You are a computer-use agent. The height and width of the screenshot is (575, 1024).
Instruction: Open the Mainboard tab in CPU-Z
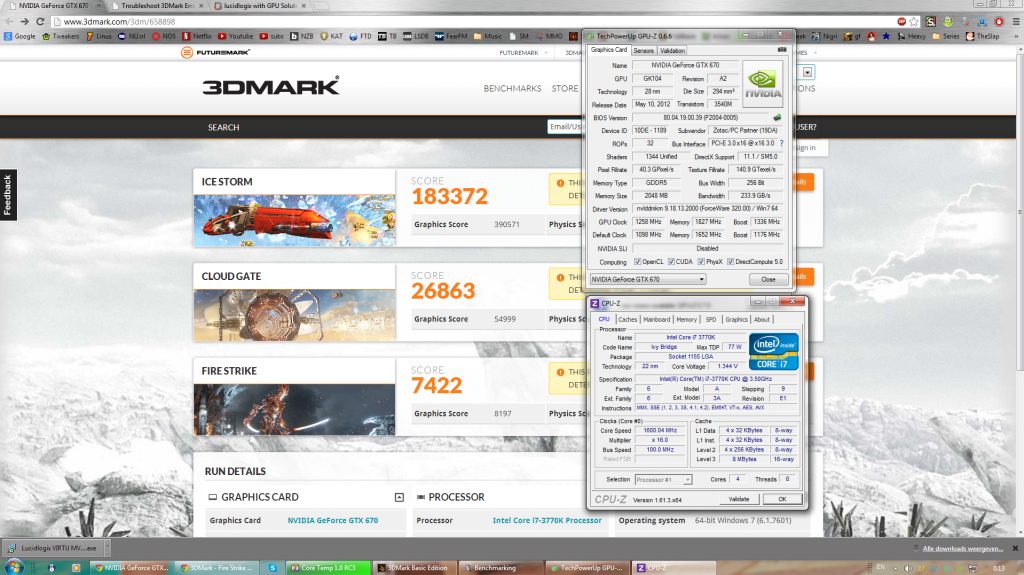coord(656,320)
